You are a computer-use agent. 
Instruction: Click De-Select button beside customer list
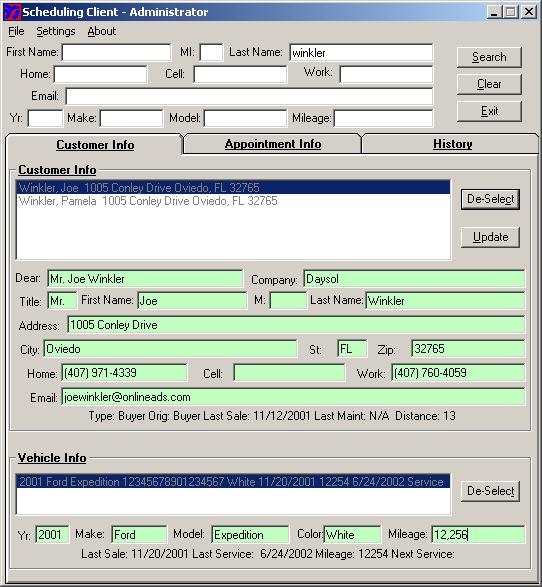click(490, 199)
